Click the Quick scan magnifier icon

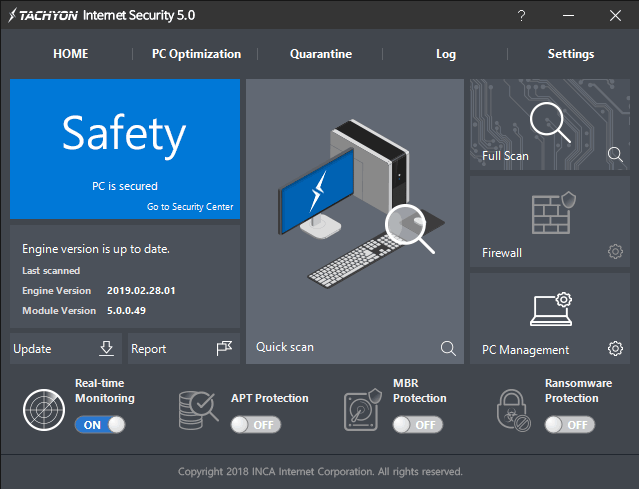pos(448,348)
